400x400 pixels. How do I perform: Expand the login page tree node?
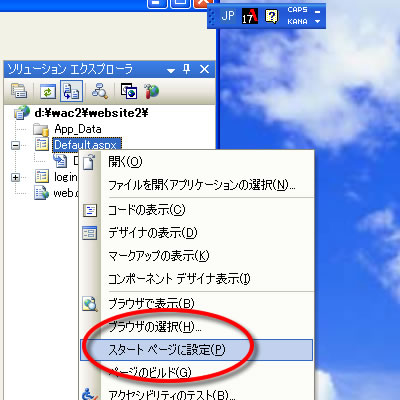click(x=15, y=177)
